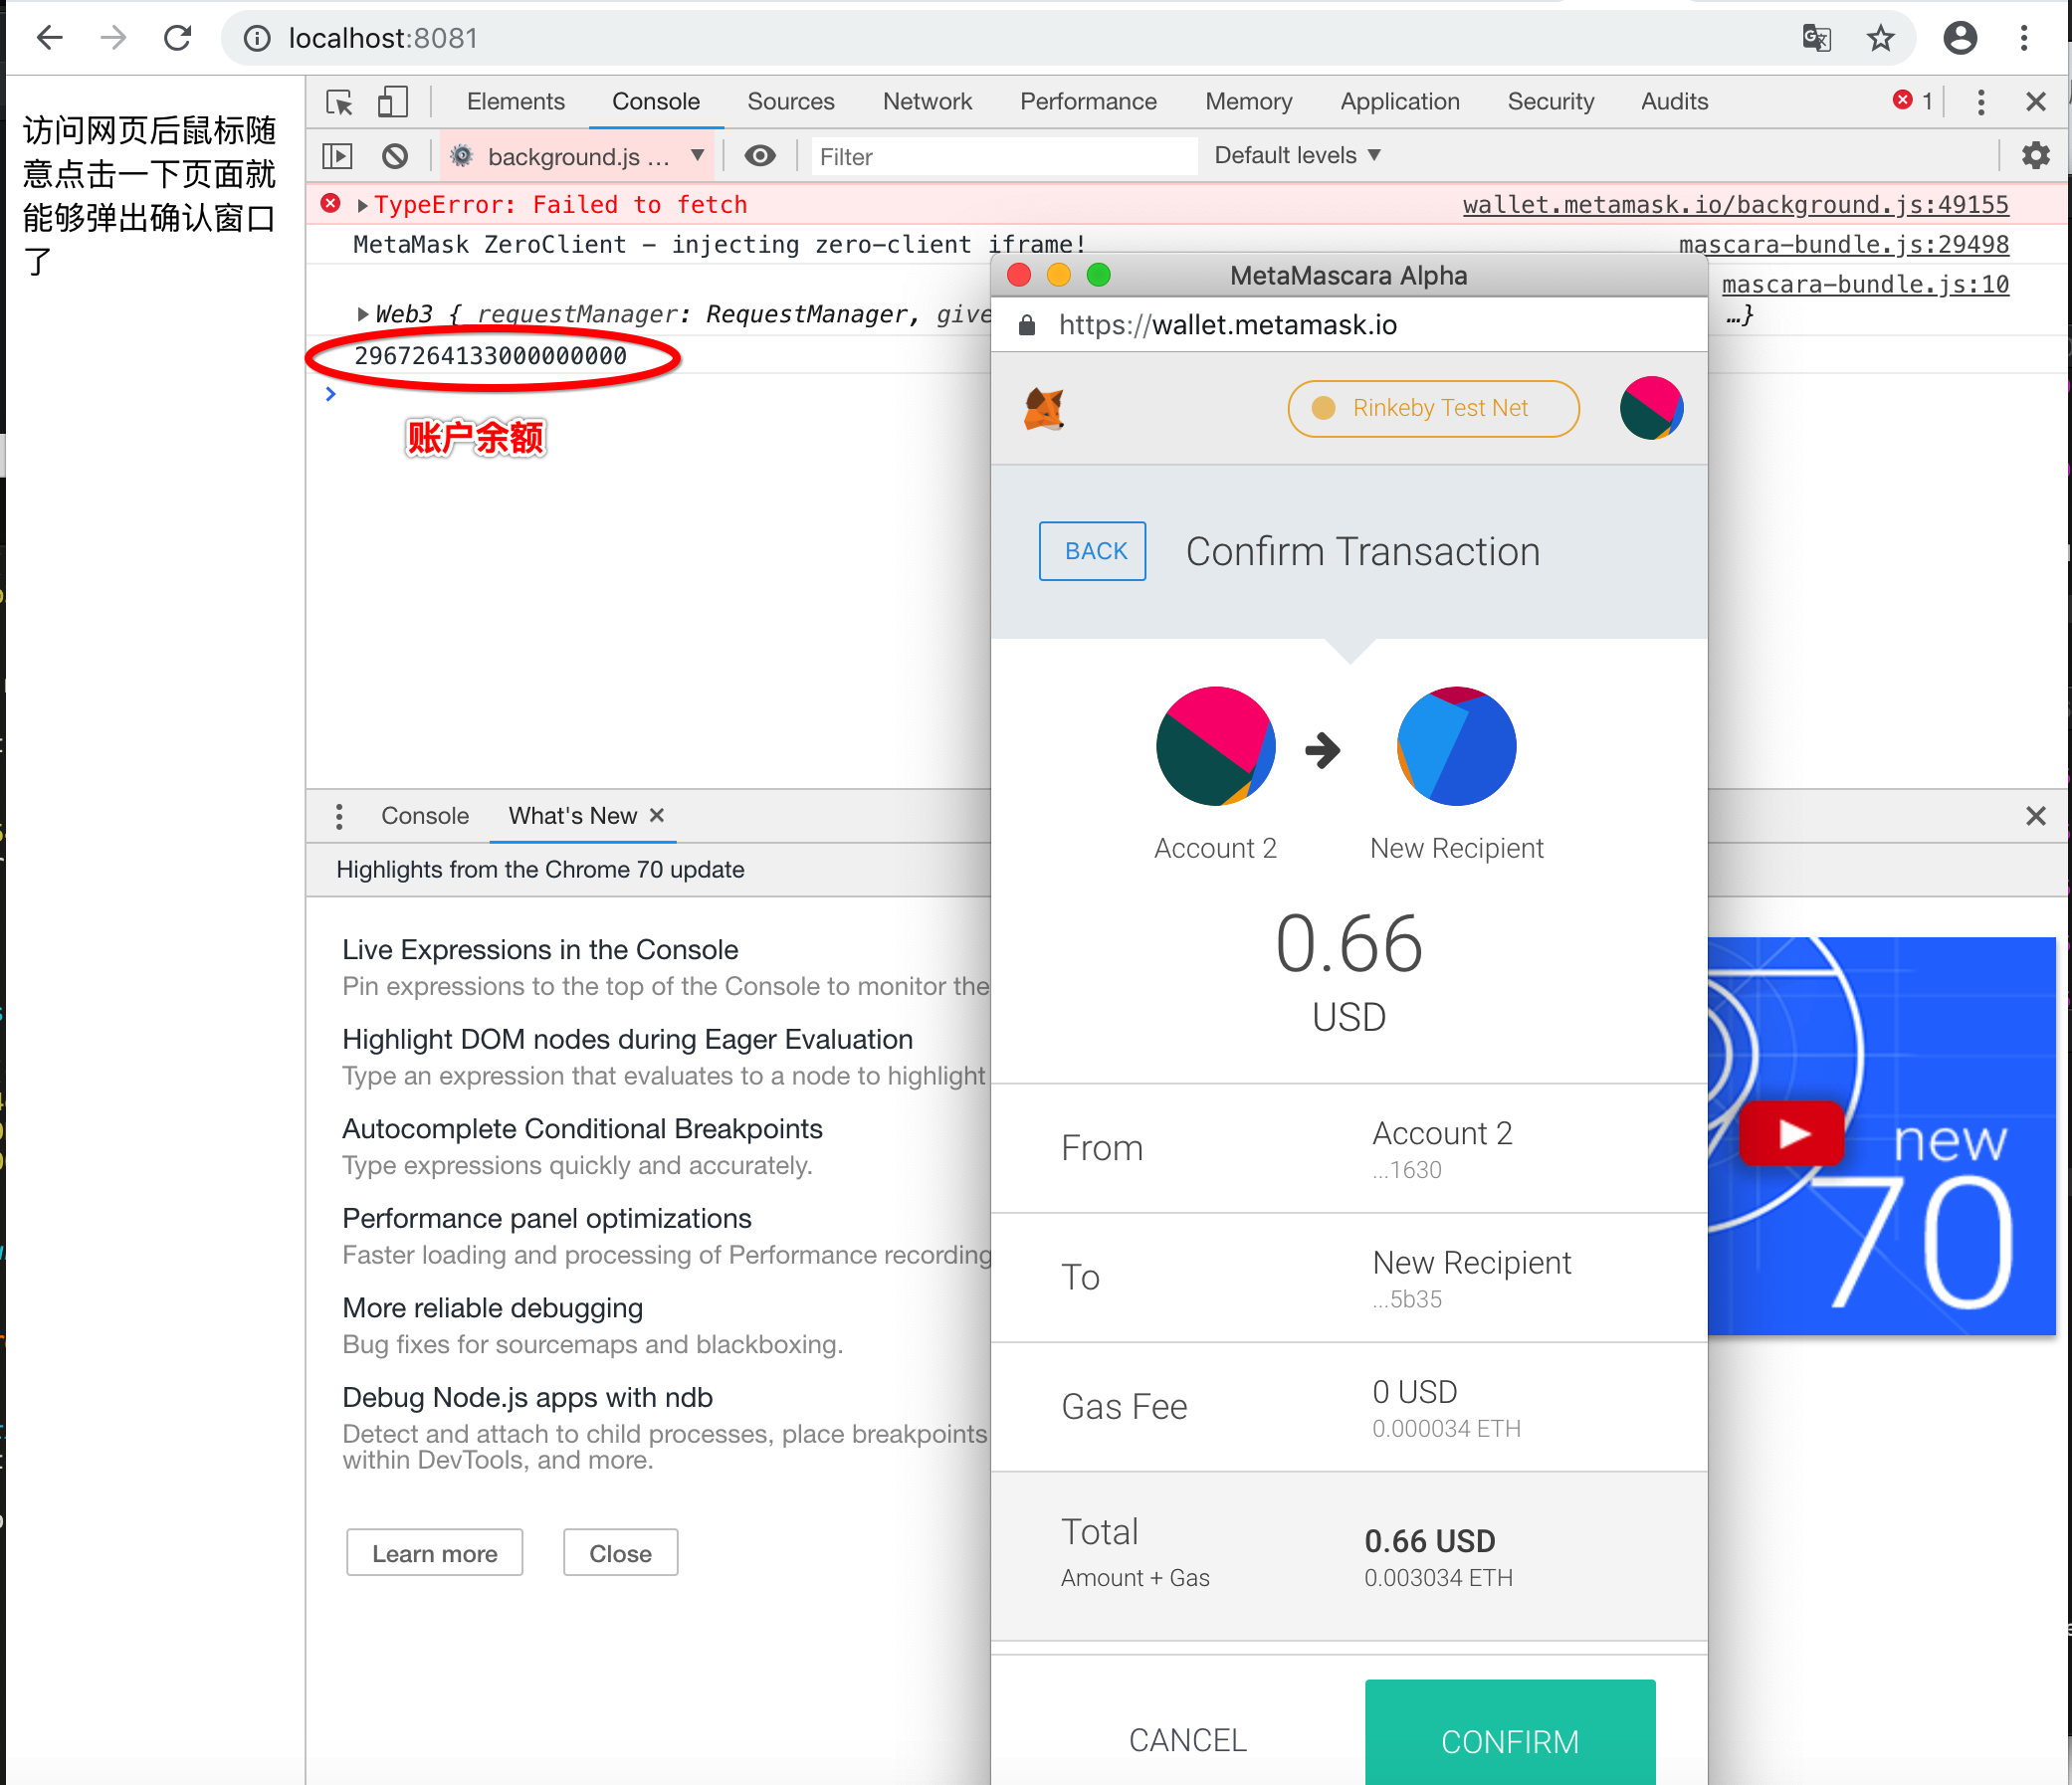Viewport: 2072px width, 1785px height.
Task: Focus the console Filter input
Action: 1003,156
